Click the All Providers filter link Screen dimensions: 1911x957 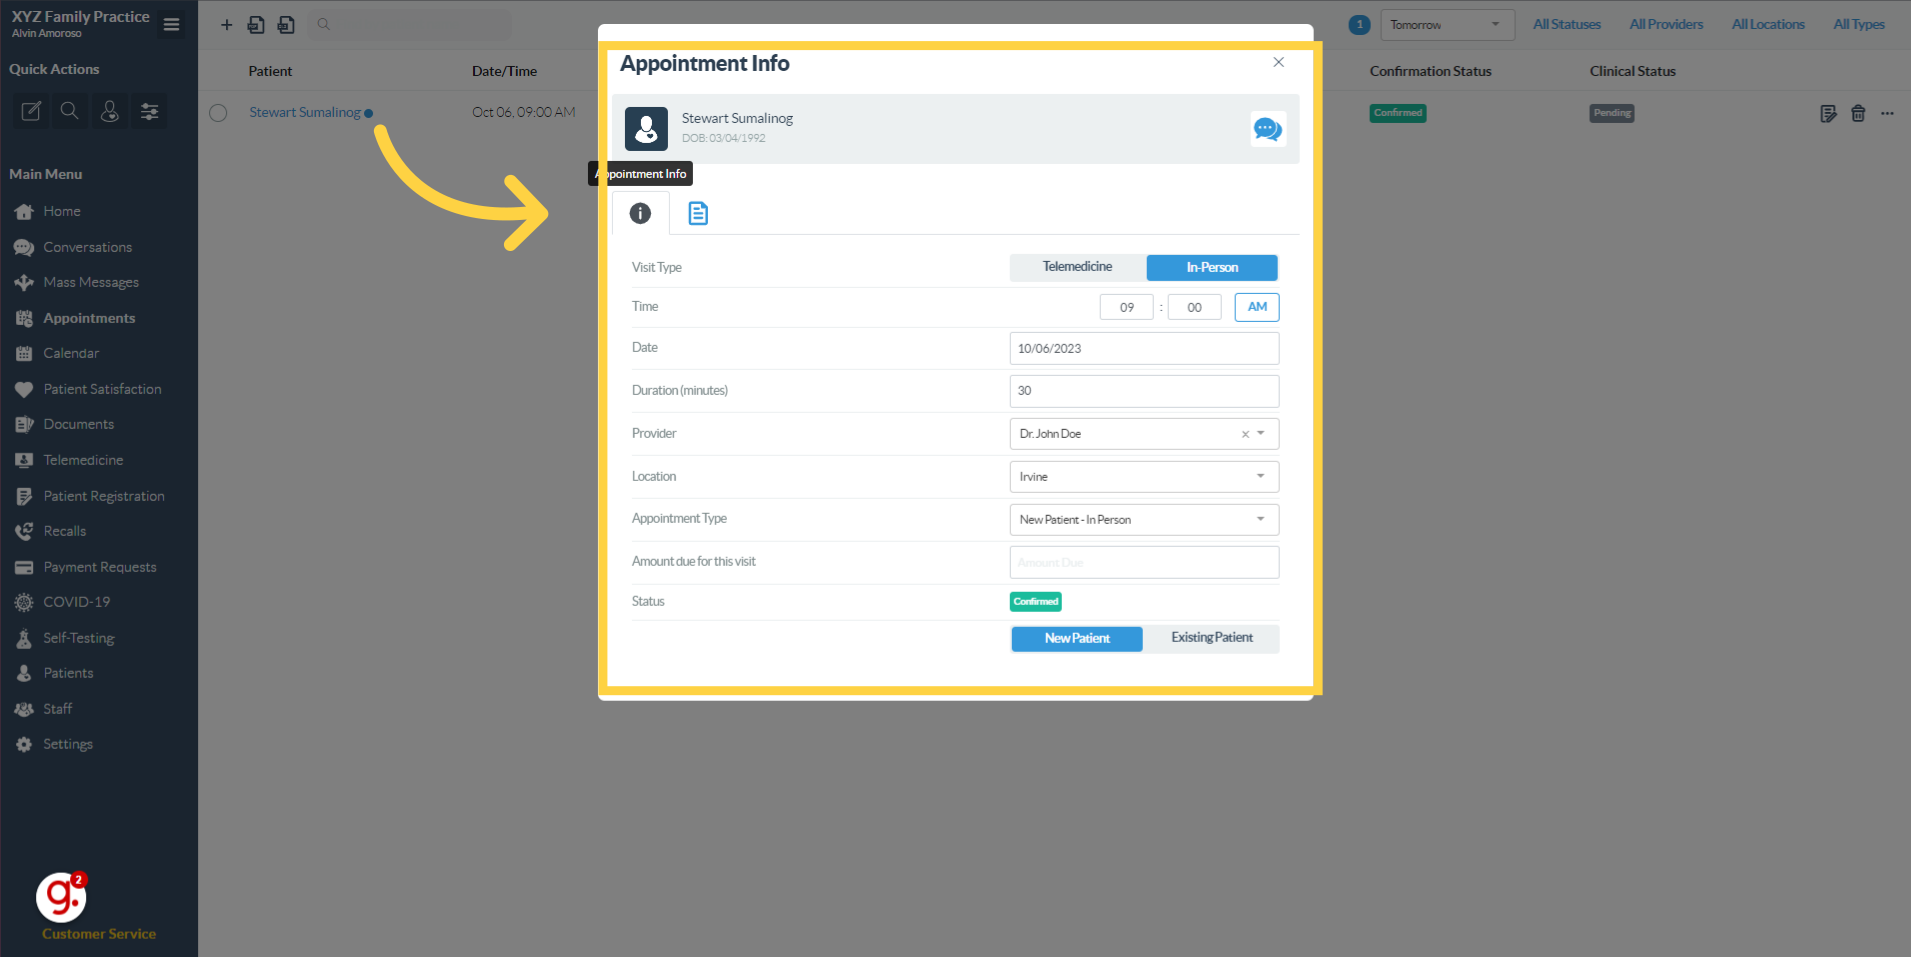1666,24
